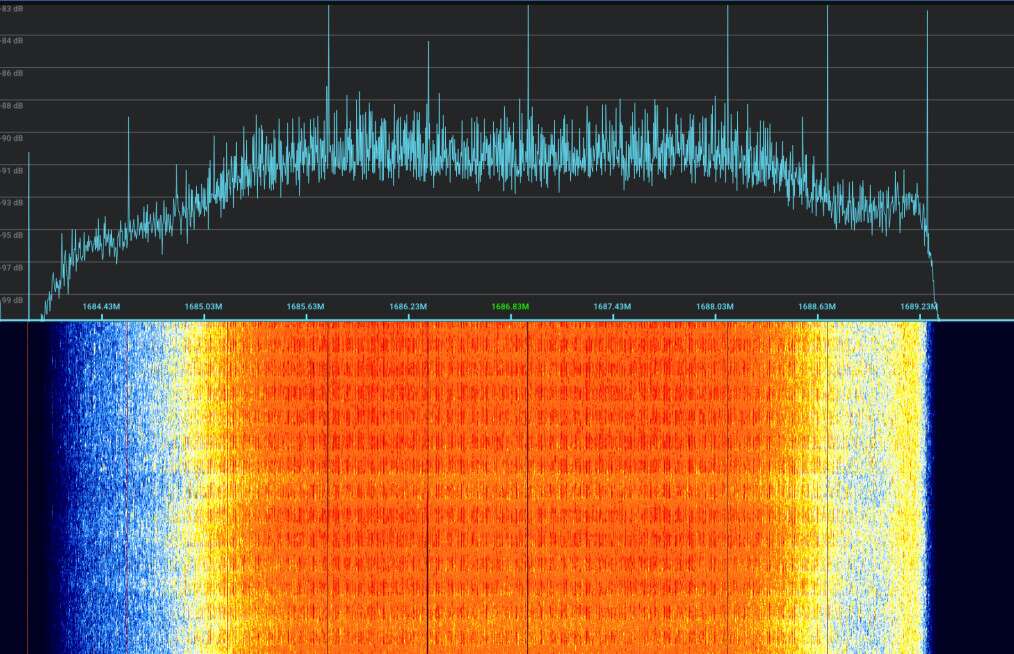Click the 1685.03M frequency tick label
Viewport: 1014px width, 654px height.
click(205, 306)
